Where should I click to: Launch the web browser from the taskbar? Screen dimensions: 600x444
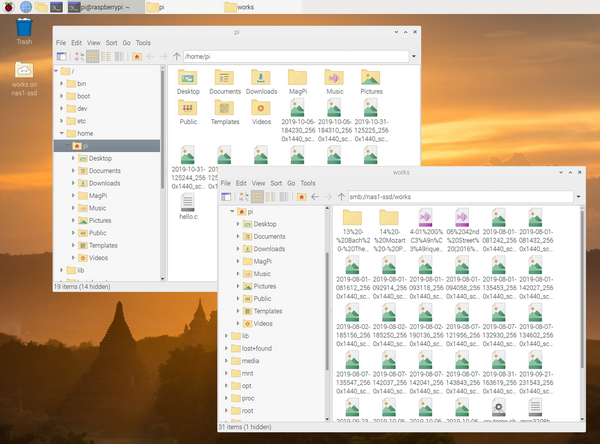point(25,7)
